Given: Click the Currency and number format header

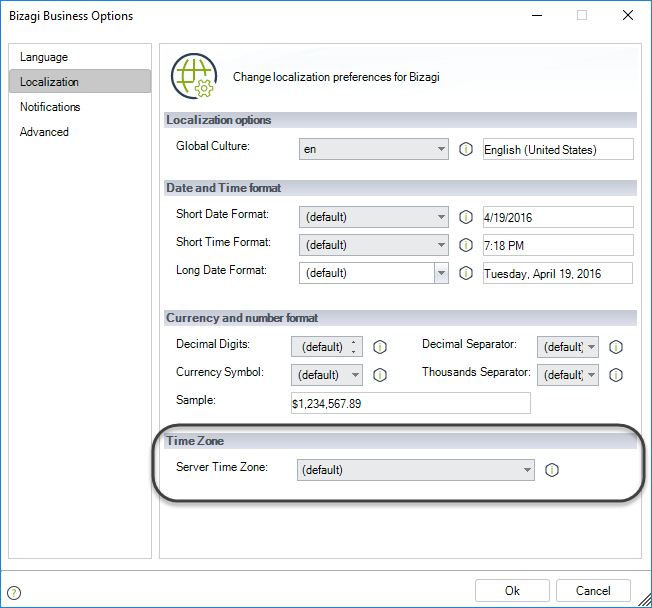Looking at the screenshot, I should (400, 318).
